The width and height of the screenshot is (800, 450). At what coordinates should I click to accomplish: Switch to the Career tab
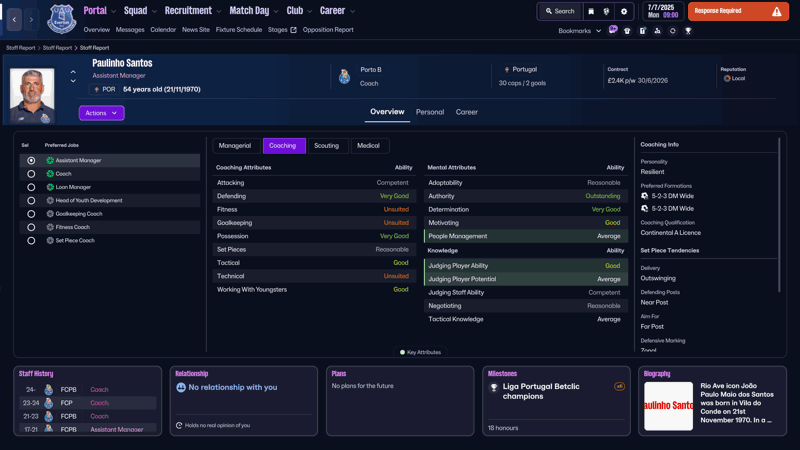[467, 112]
